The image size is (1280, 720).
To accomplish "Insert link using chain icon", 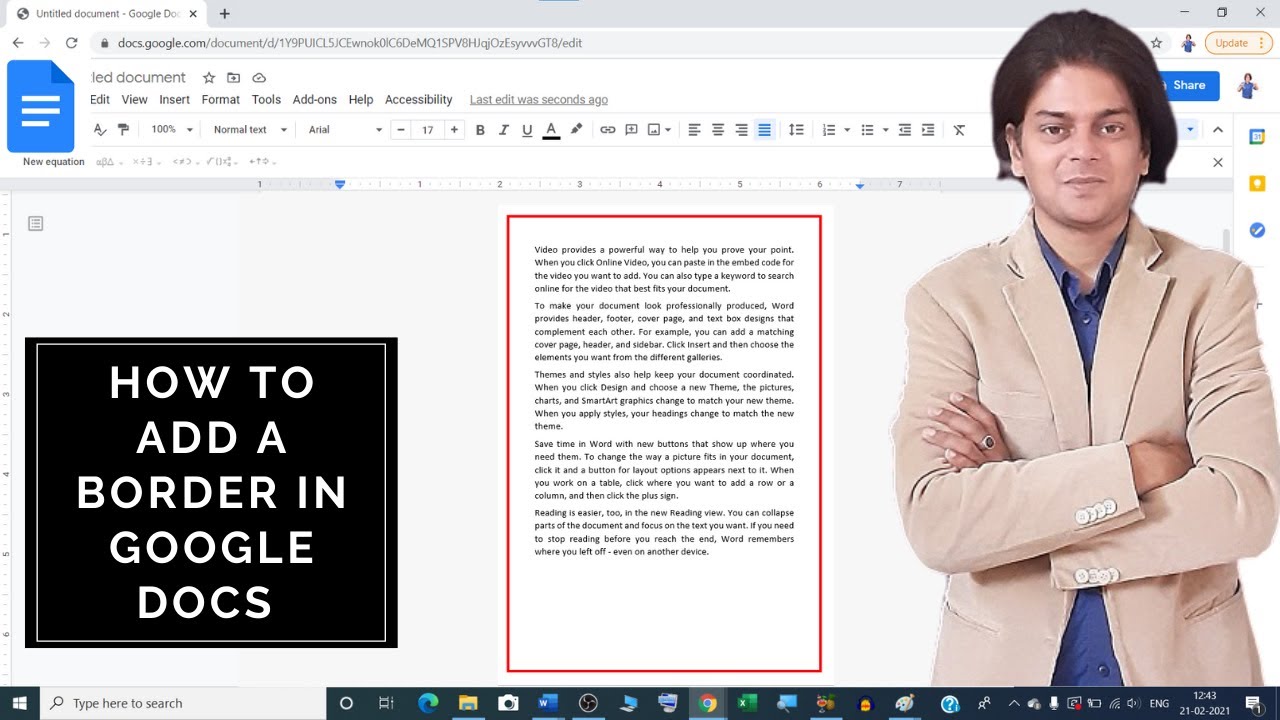I will [607, 130].
